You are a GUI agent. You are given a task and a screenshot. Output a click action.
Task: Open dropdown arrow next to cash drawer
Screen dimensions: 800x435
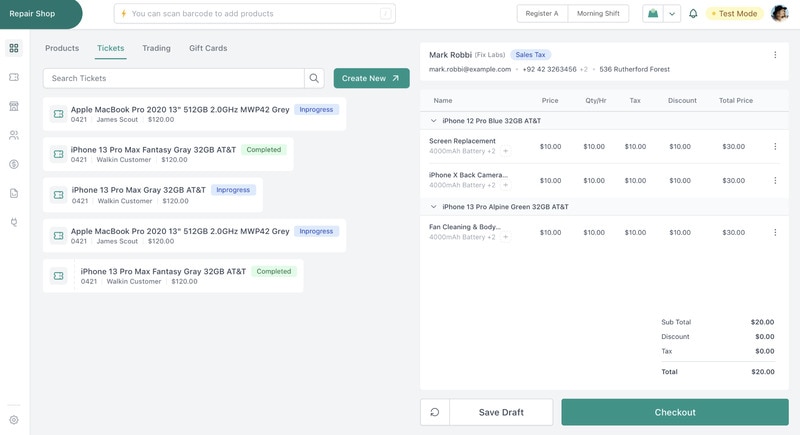tap(672, 14)
